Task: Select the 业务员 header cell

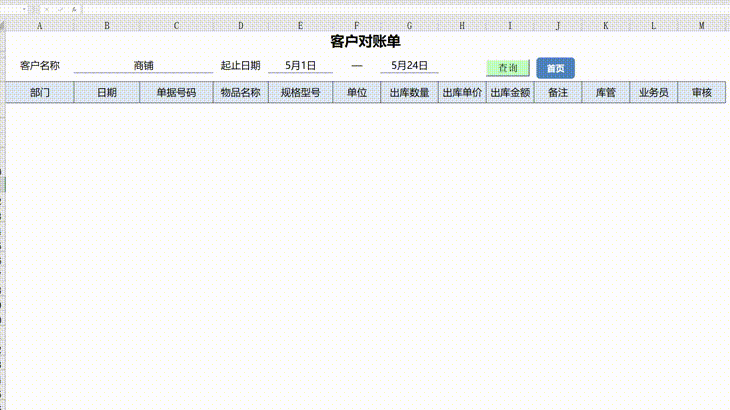Action: (653, 93)
